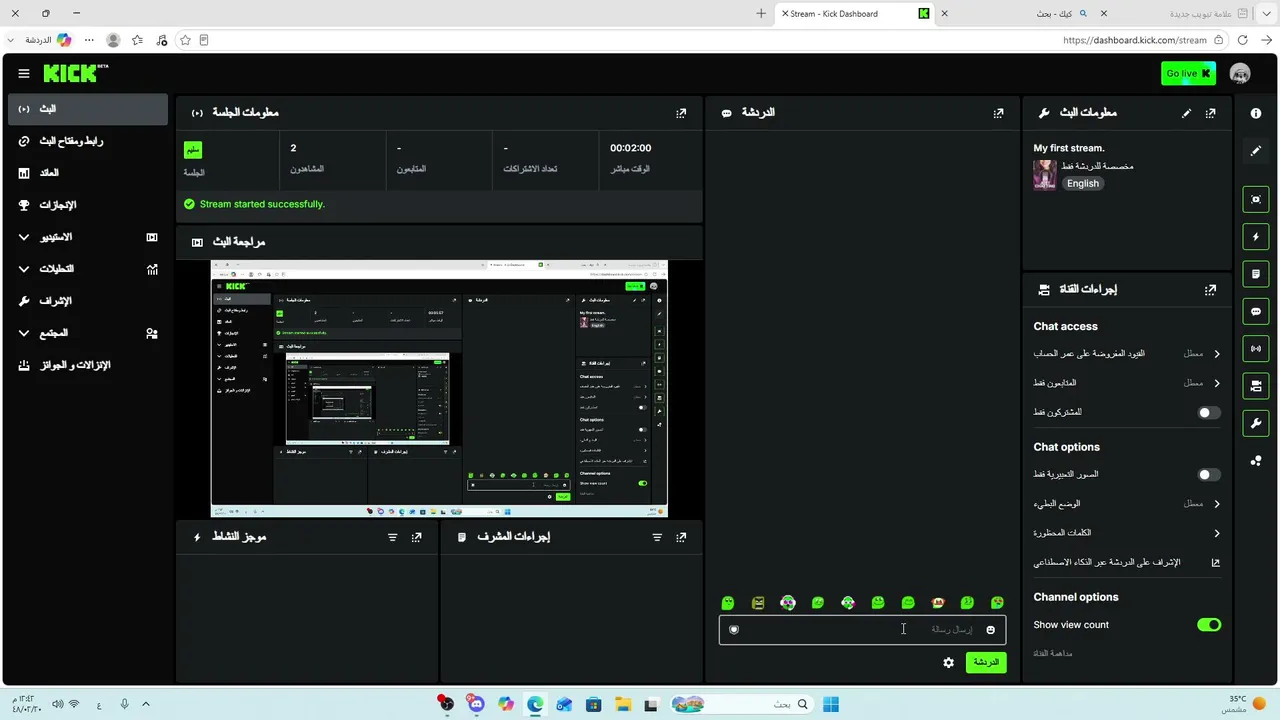Open الكلمات المحظورة banned words chevron

point(1217,533)
